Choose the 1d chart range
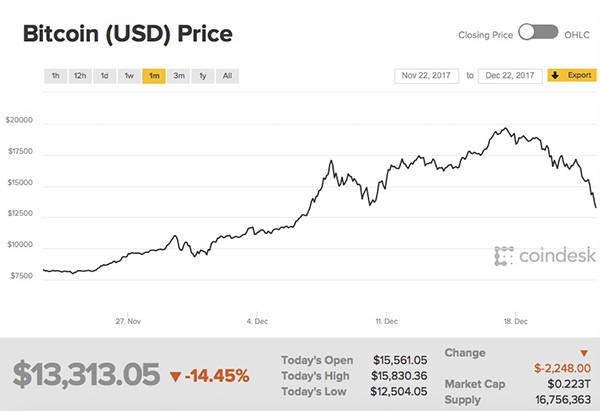The height and width of the screenshot is (411, 600). pyautogui.click(x=104, y=75)
